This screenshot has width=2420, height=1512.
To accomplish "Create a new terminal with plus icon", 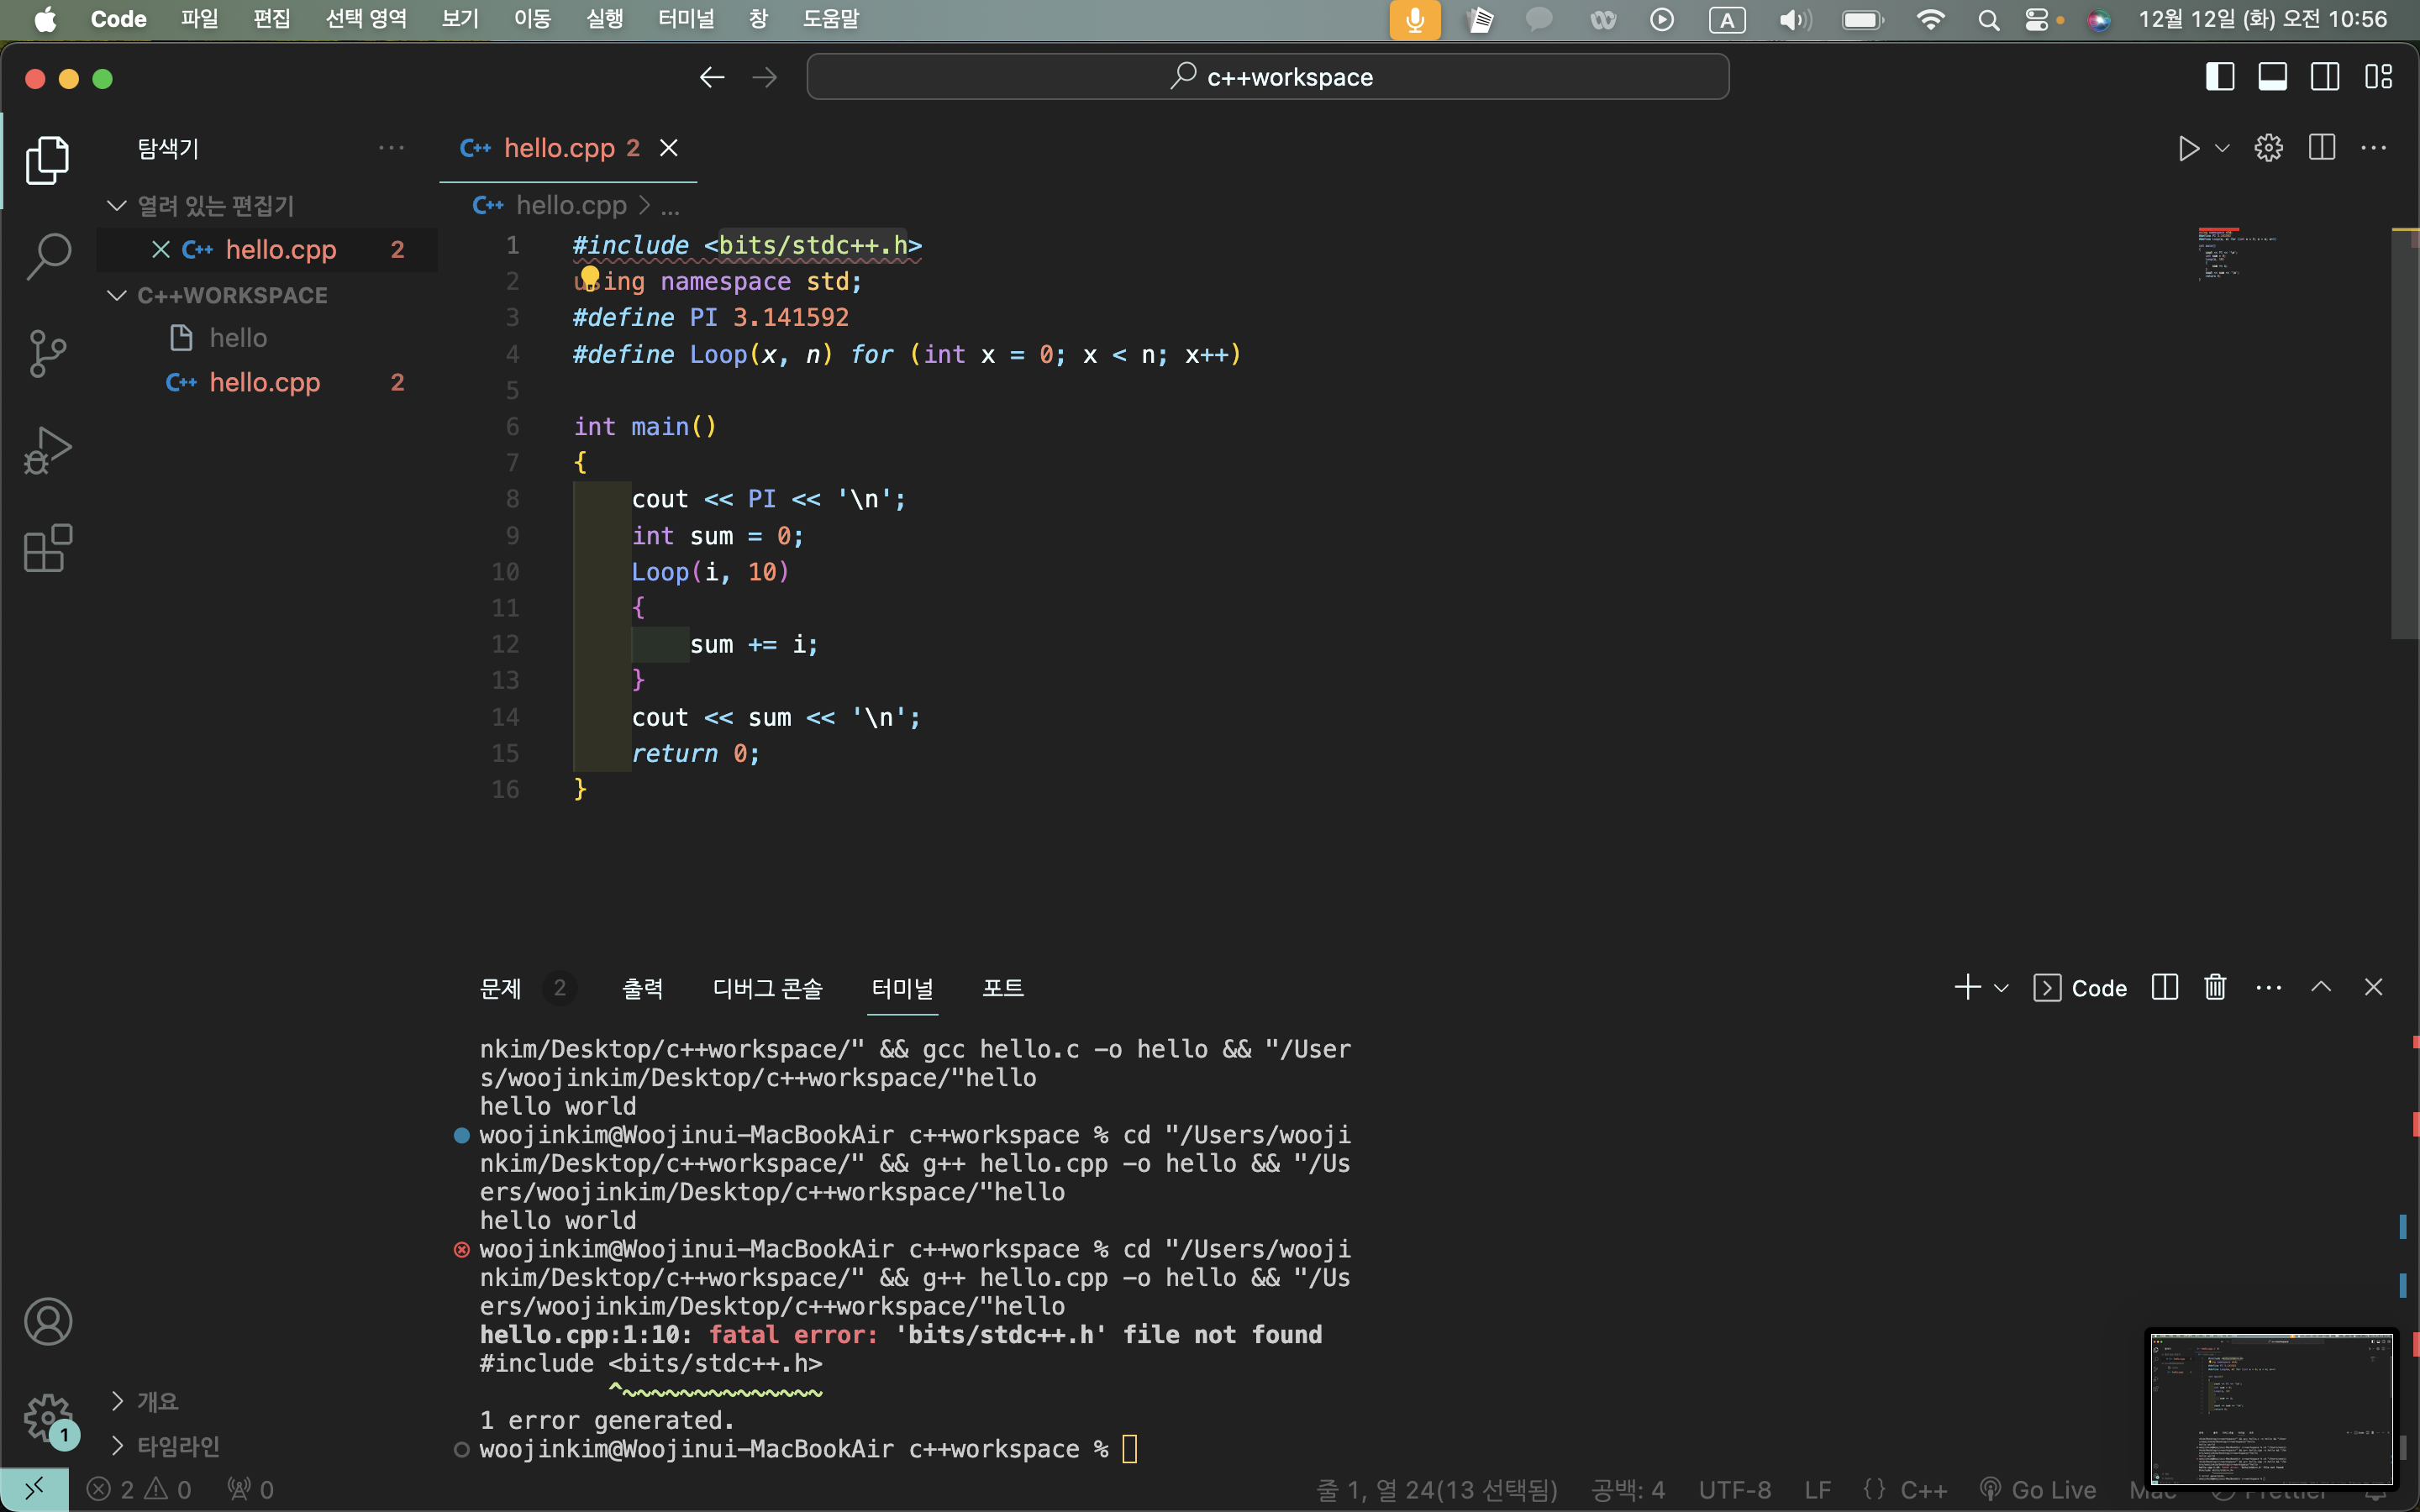I will 1967,987.
